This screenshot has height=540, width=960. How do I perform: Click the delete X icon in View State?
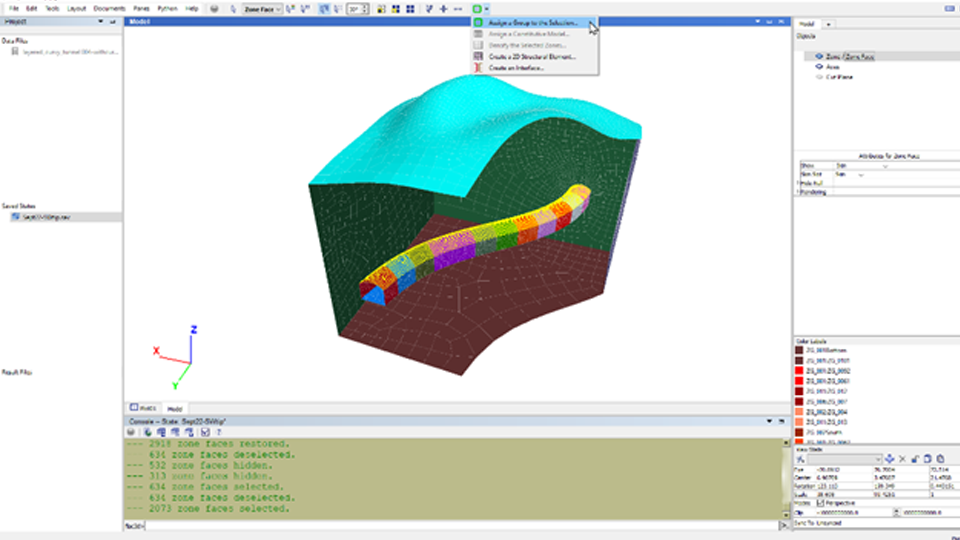(902, 459)
